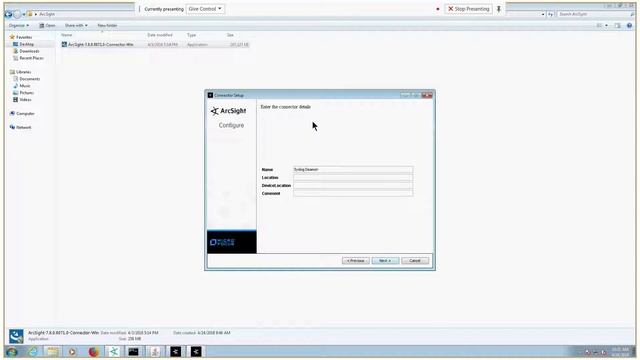Open the Share with dropdown
The image size is (640, 360).
click(x=76, y=25)
